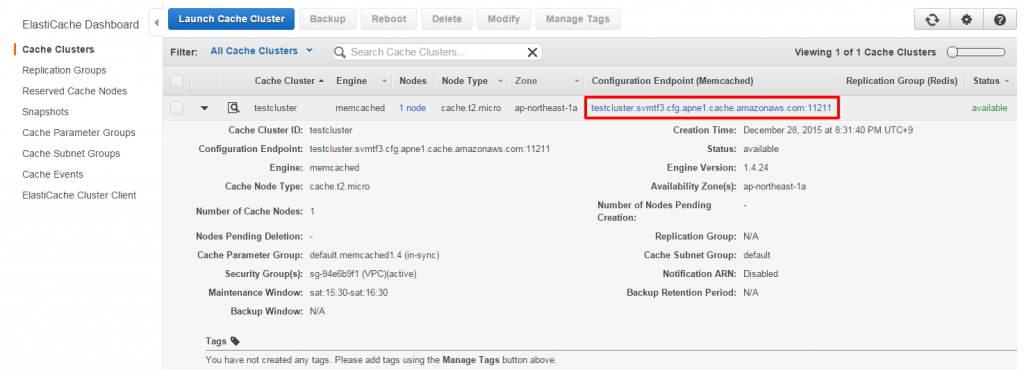Click the cache.t2.micro cell in the row
The width and height of the screenshot is (1024, 370).
pos(471,108)
